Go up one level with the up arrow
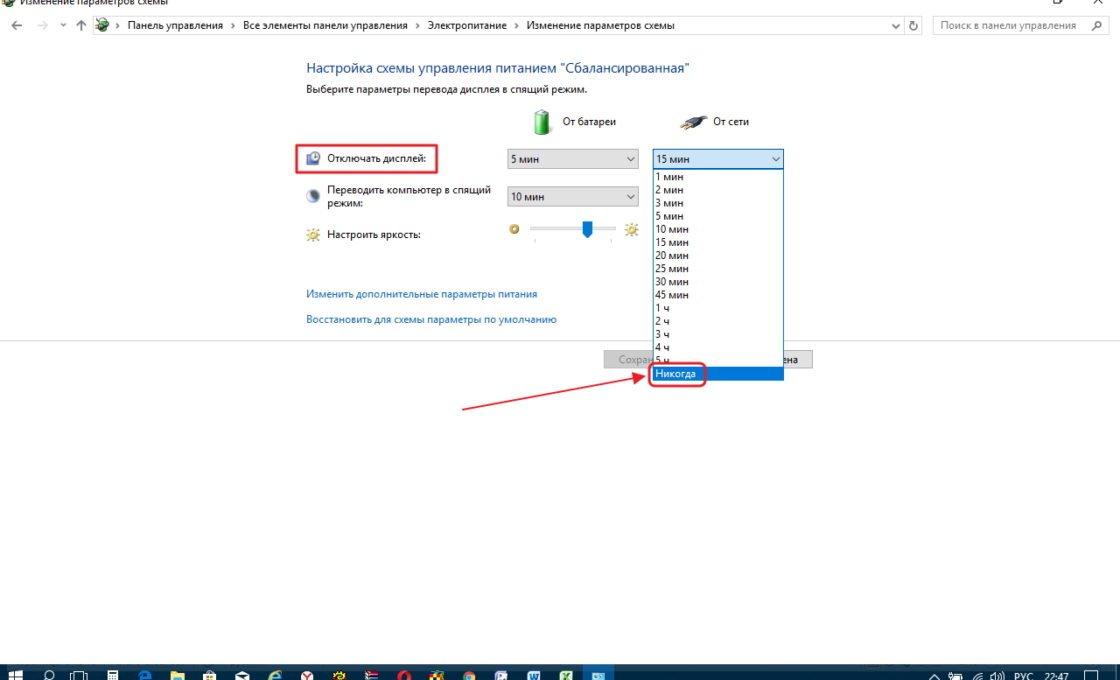Screen dimensions: 1120x680 pyautogui.click(x=81, y=26)
